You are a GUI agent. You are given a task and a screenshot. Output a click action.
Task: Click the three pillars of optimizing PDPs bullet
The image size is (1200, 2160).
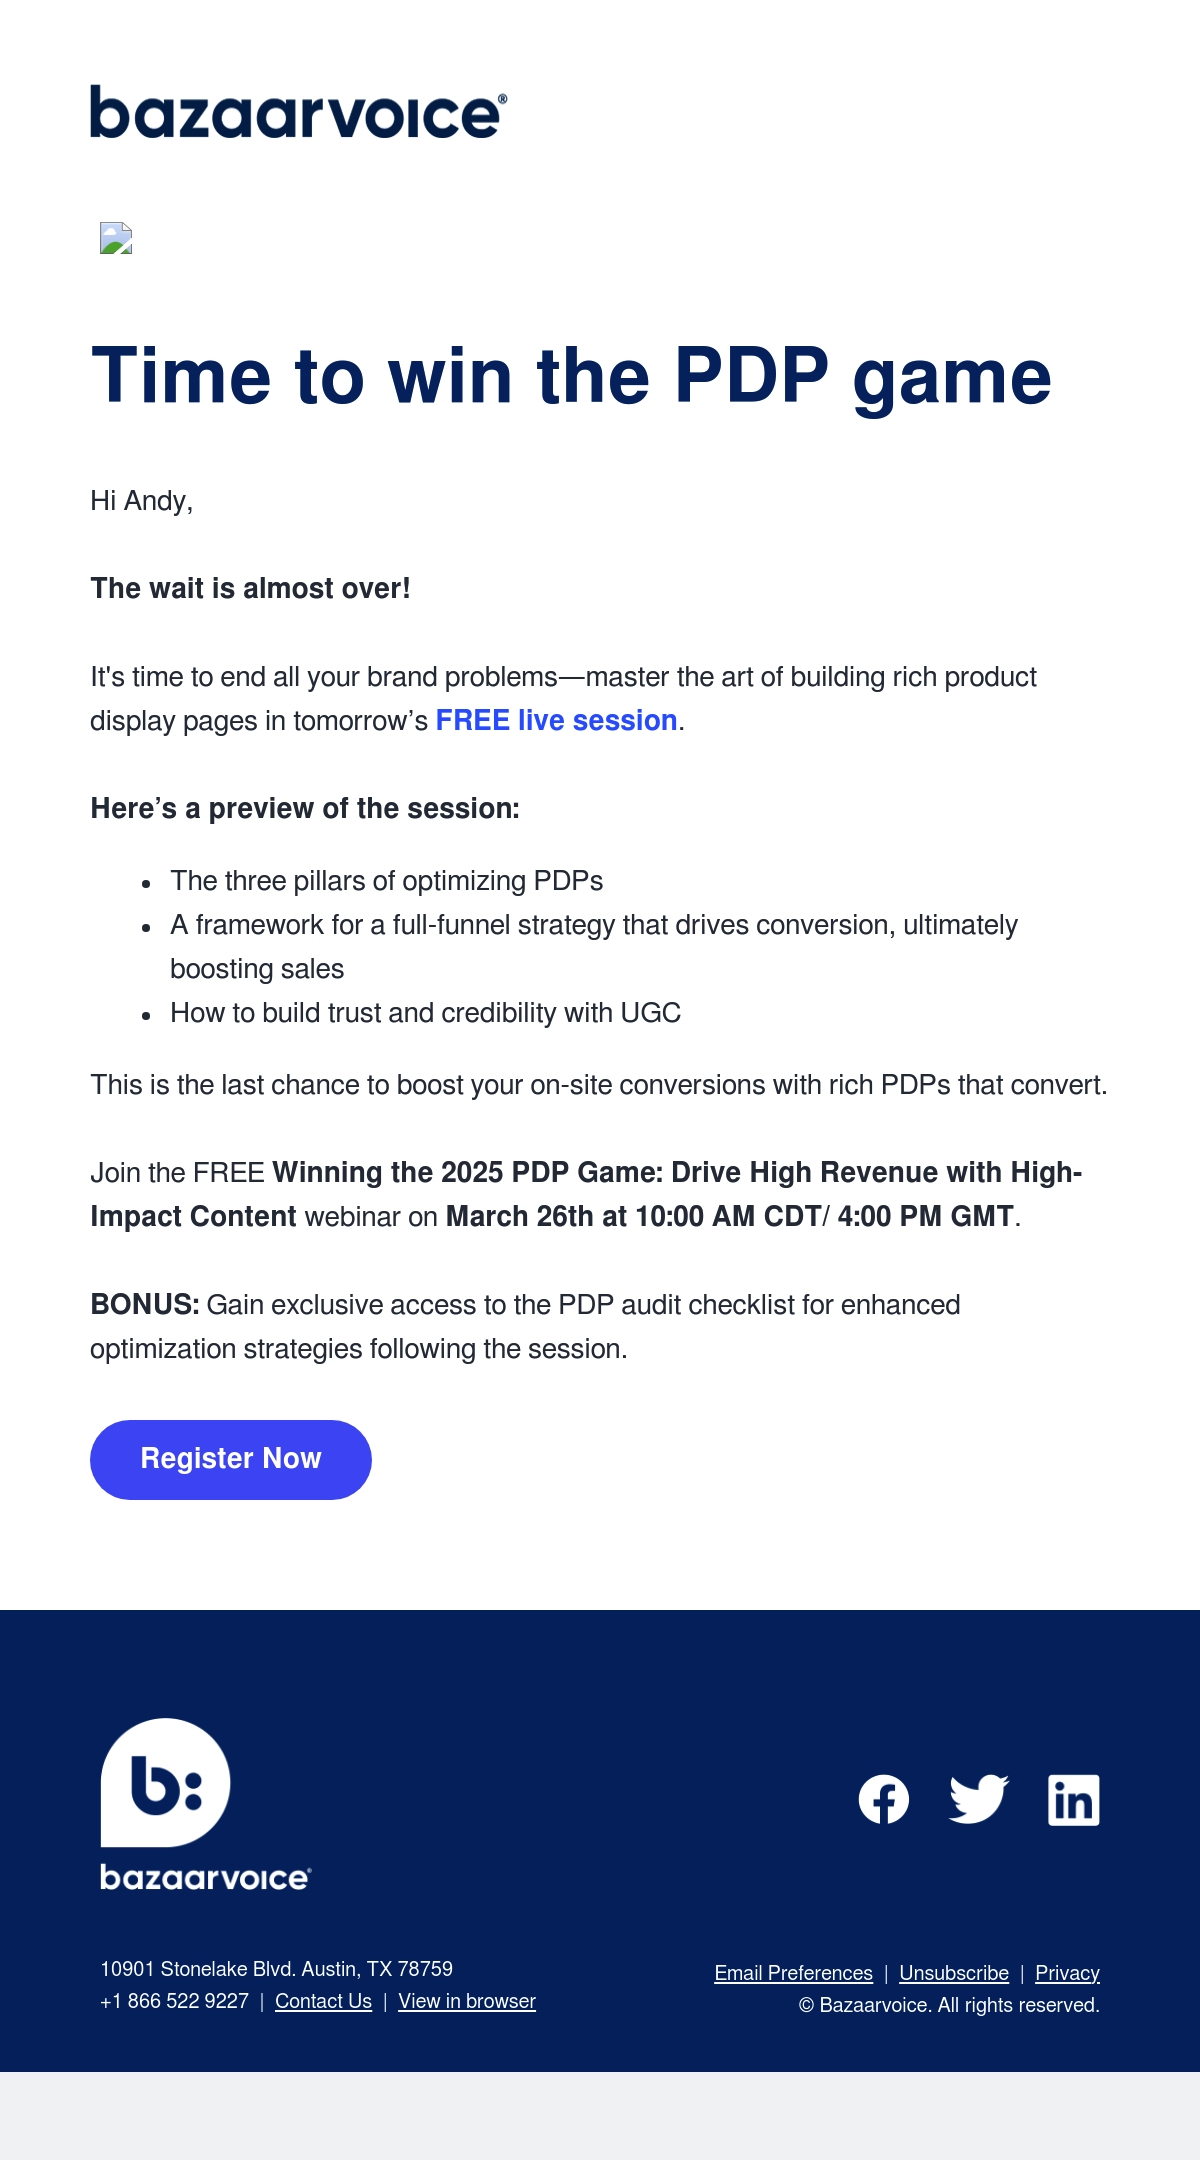click(x=386, y=881)
